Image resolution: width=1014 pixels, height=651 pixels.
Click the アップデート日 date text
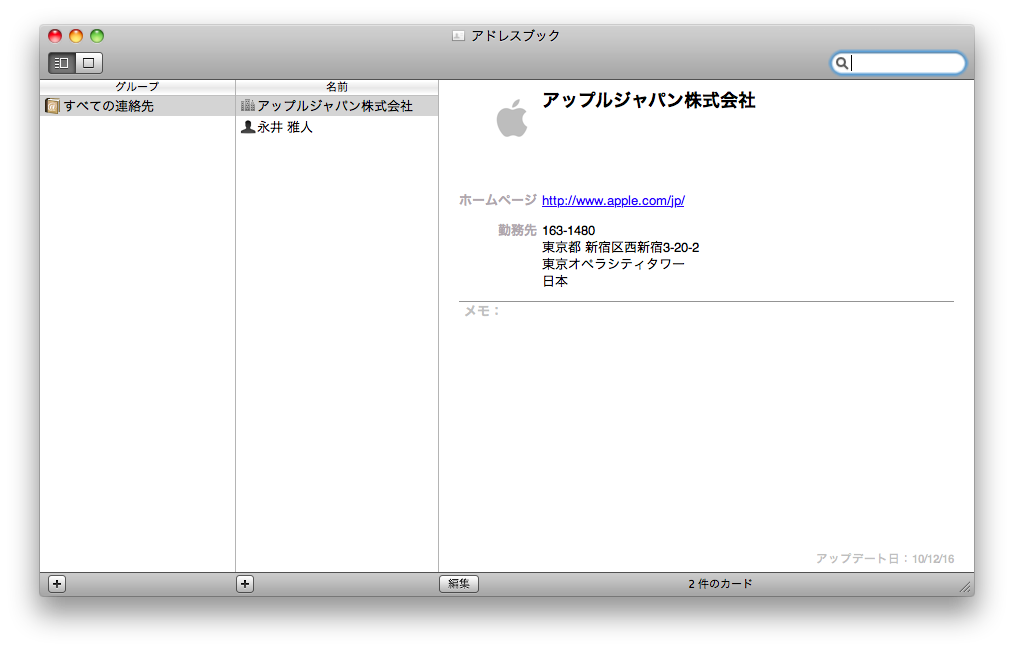pyautogui.click(x=885, y=559)
